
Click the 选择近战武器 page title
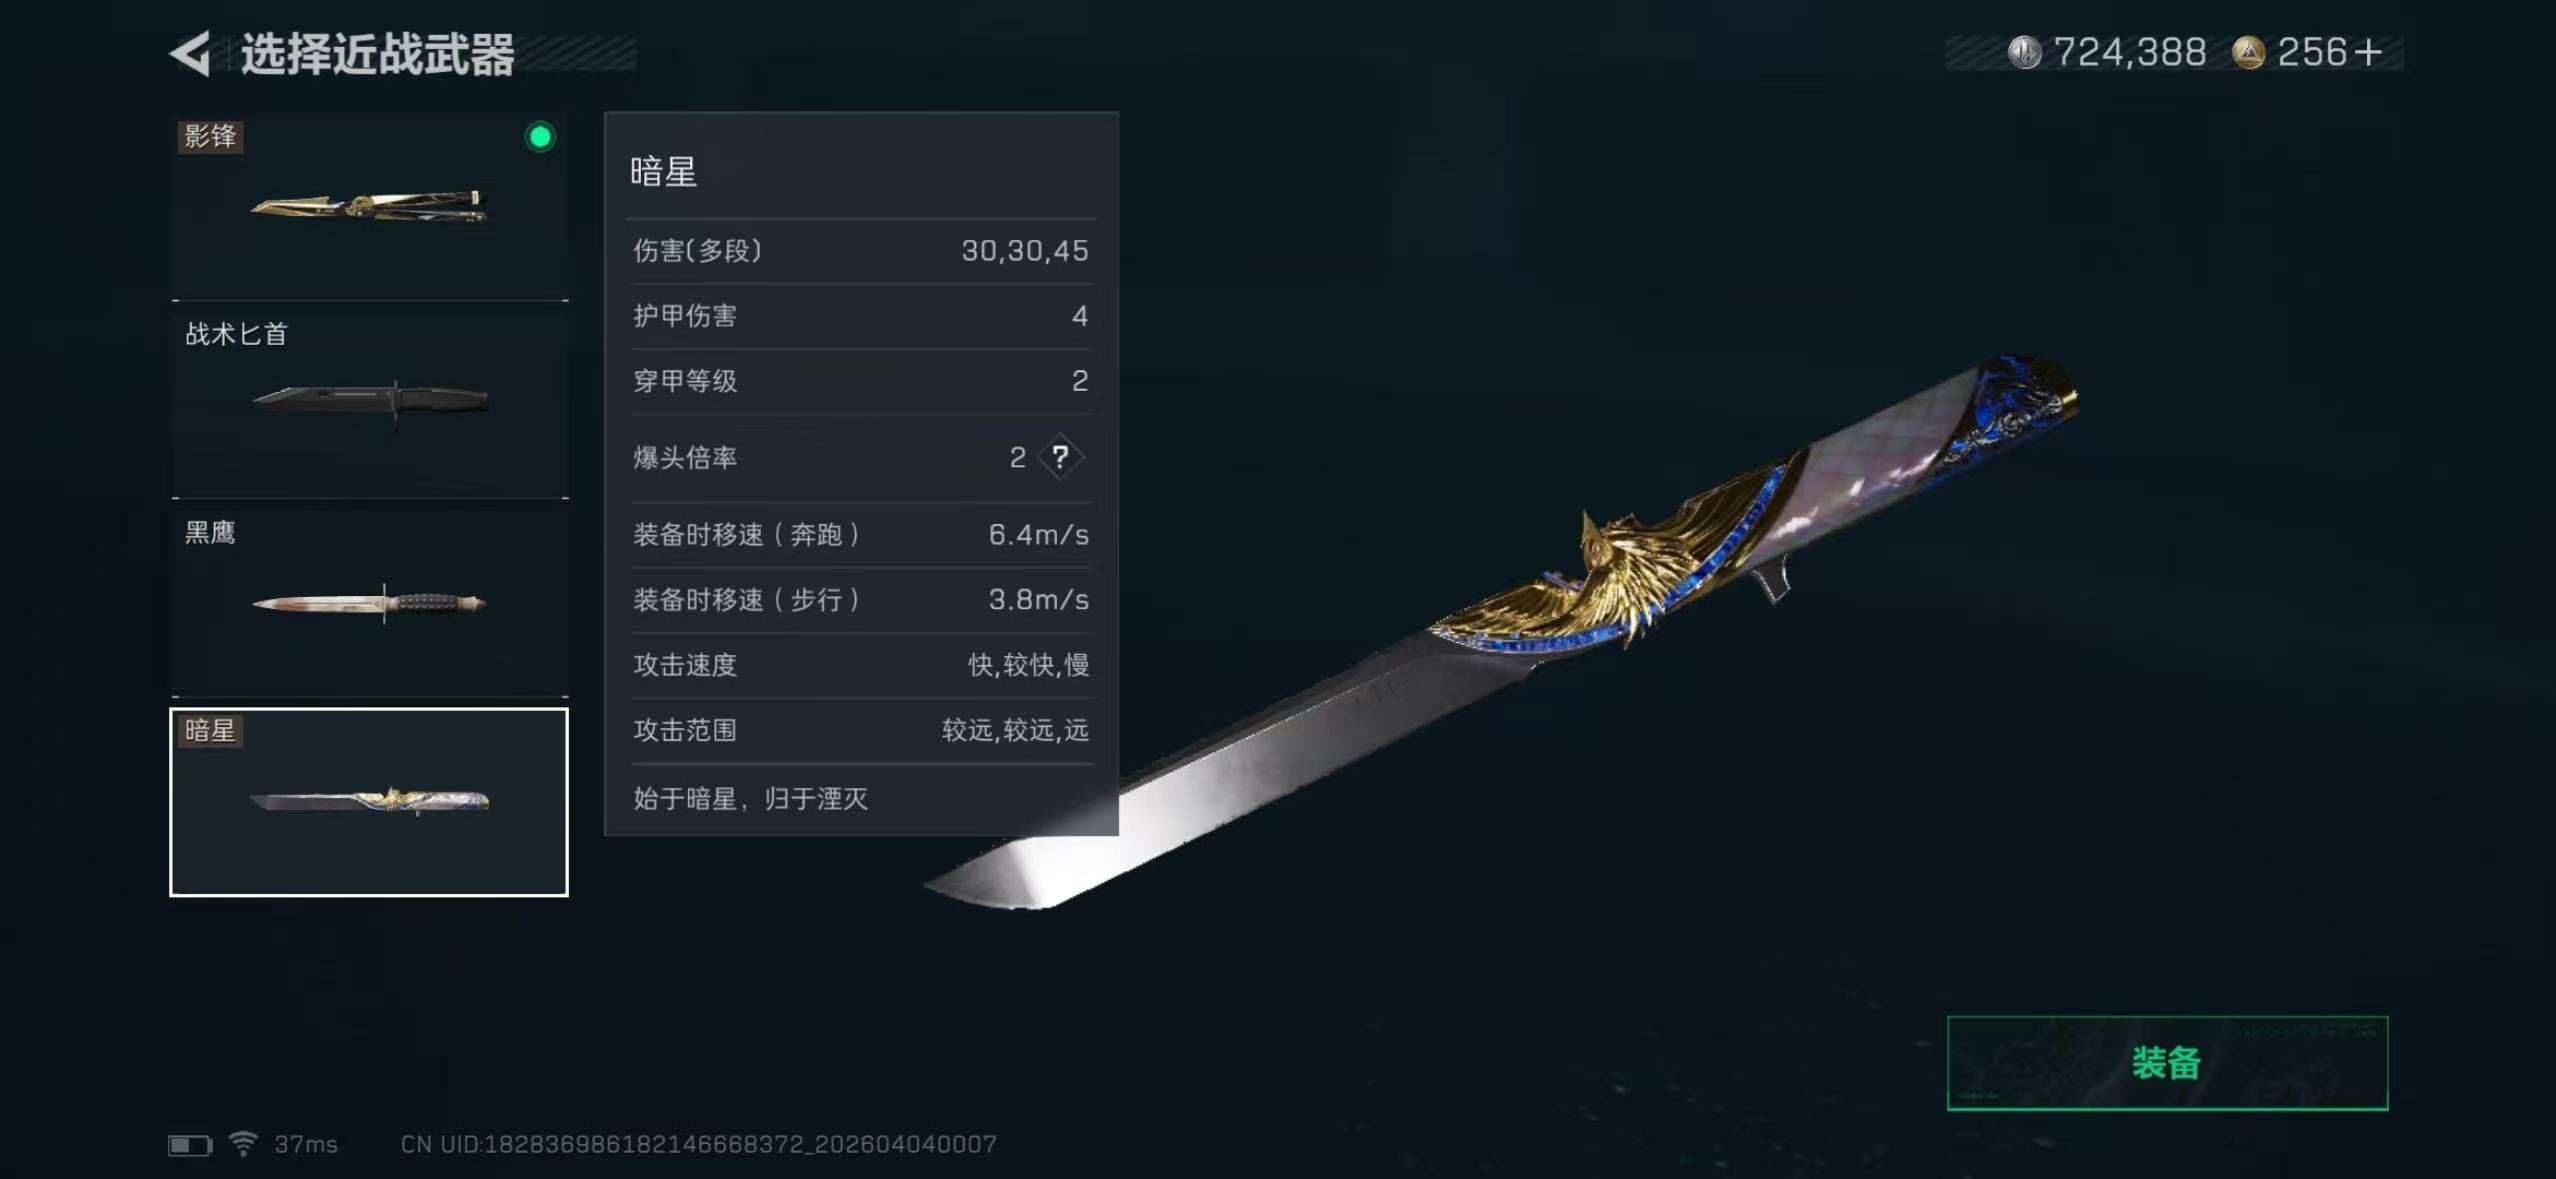[x=377, y=54]
